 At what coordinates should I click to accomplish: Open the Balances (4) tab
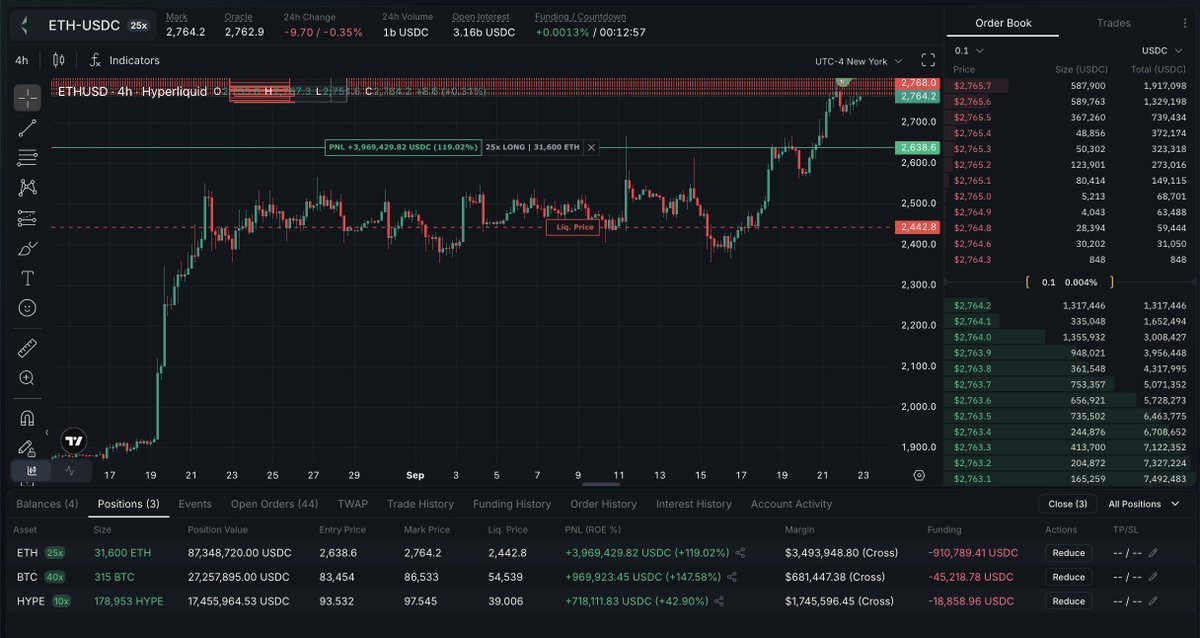pos(47,504)
